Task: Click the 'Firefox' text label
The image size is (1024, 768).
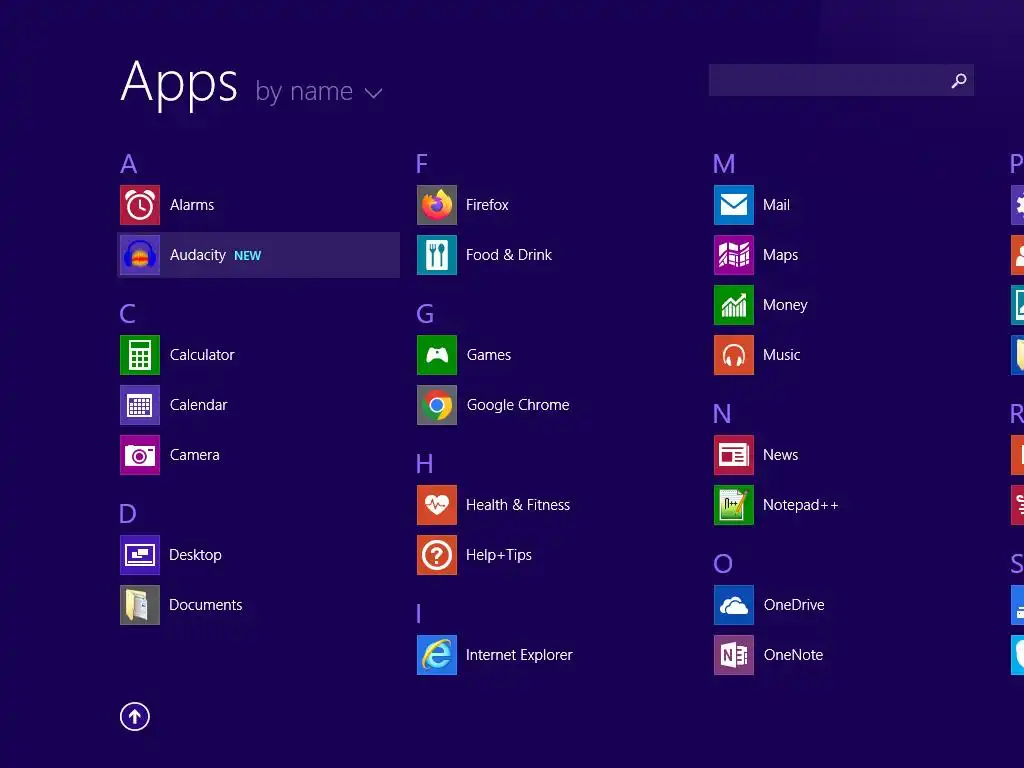Action: pyautogui.click(x=487, y=205)
